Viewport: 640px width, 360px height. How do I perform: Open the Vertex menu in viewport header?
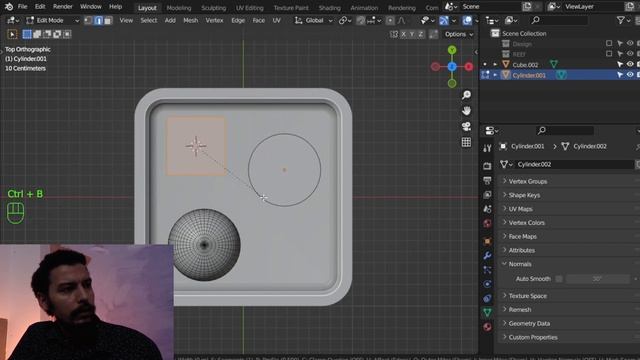pyautogui.click(x=214, y=20)
